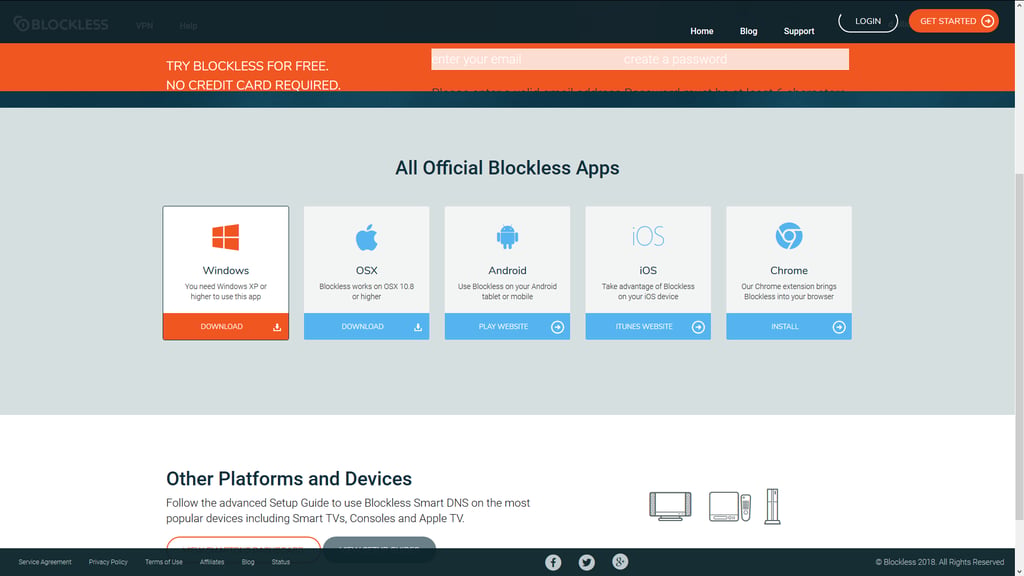The width and height of the screenshot is (1024, 576).
Task: Click the Android card title text
Action: [507, 270]
